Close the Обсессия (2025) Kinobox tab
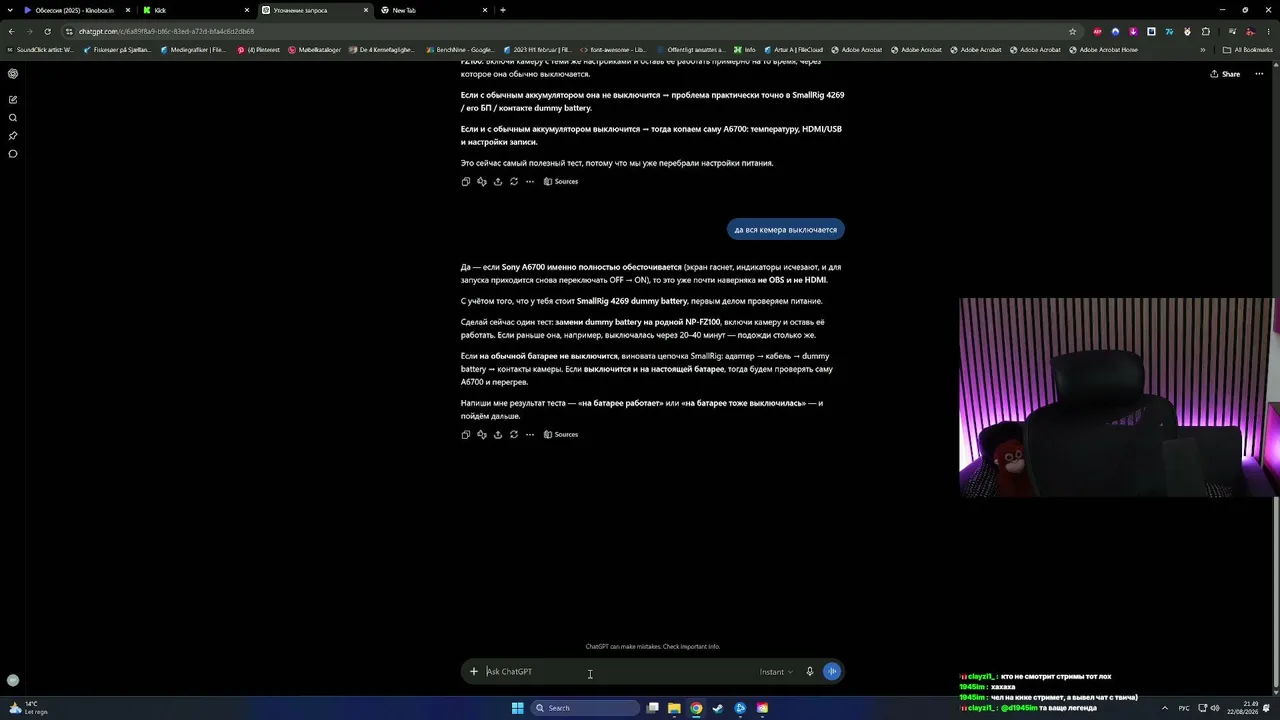This screenshot has width=1280, height=720. pos(128,10)
